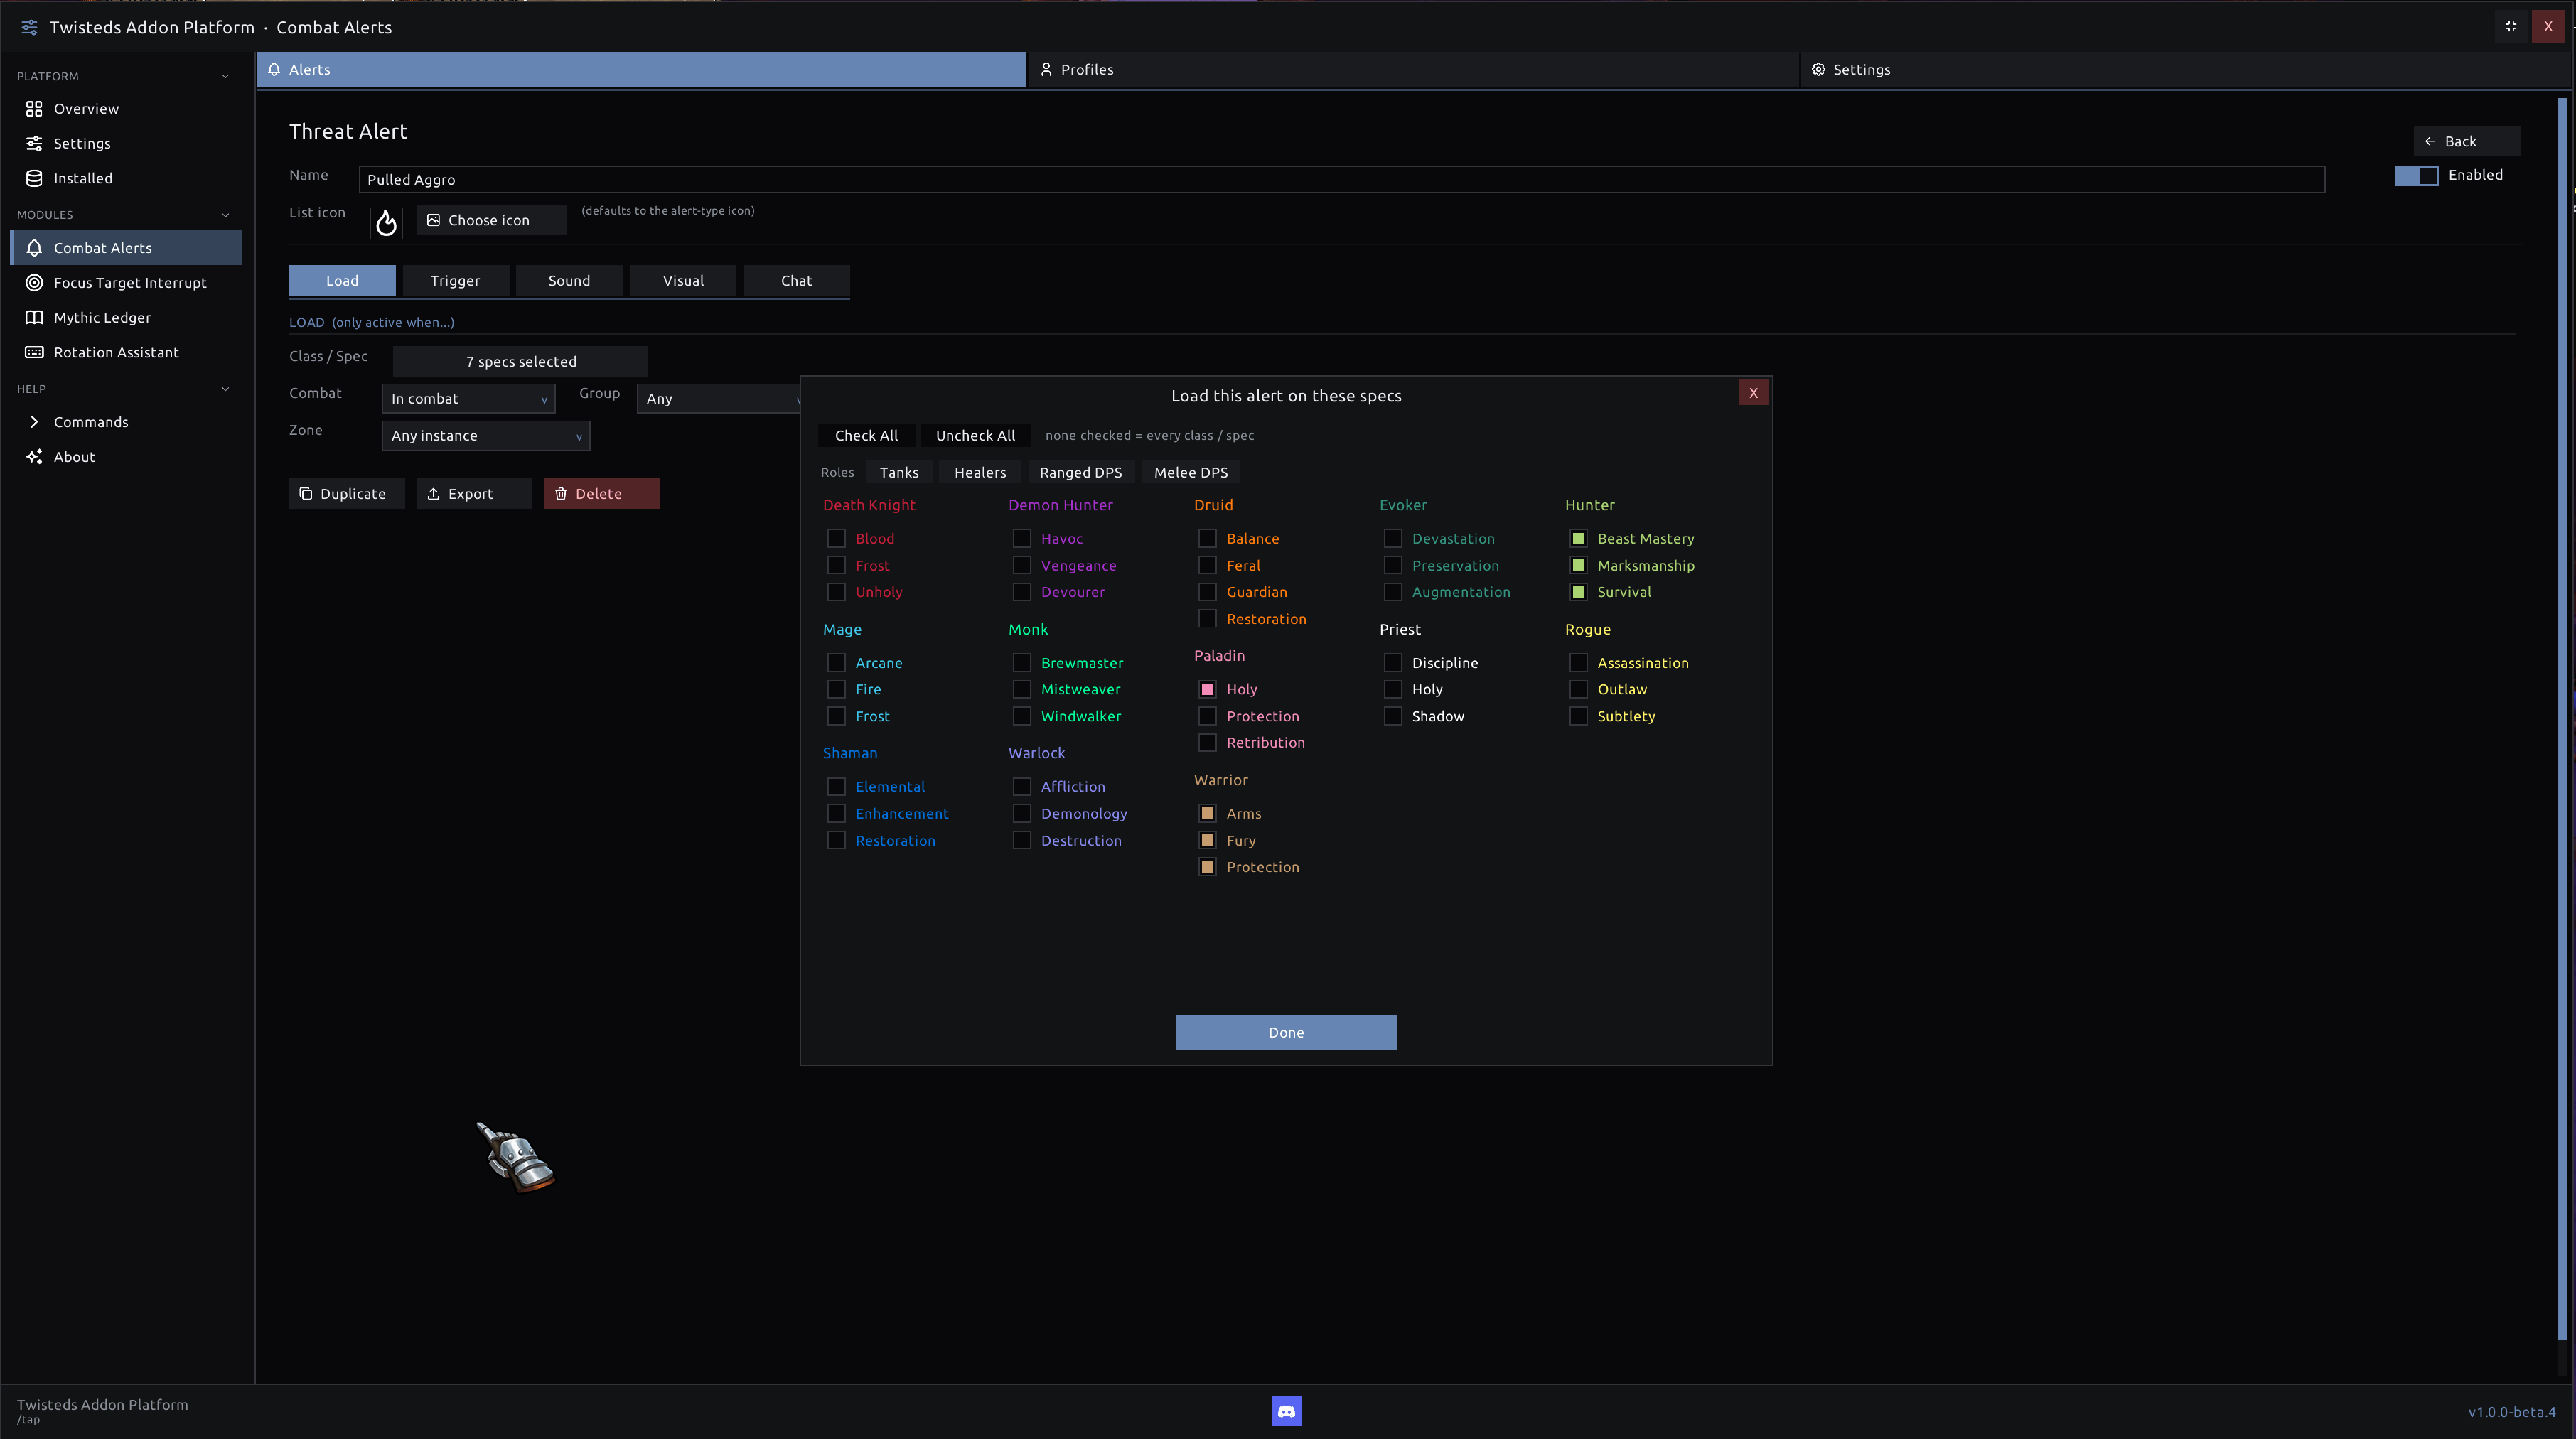Check Druid Guardian spec
The image size is (2576, 1439).
(x=1207, y=592)
